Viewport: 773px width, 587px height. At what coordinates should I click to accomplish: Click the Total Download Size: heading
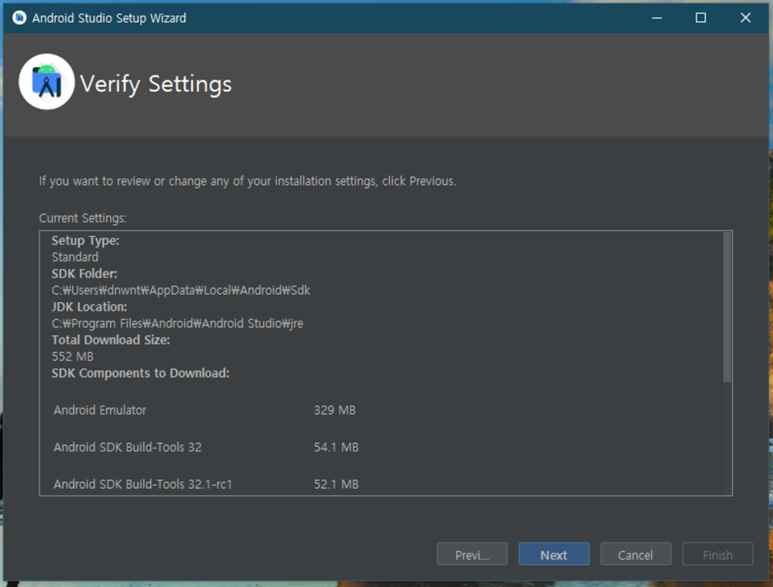point(111,340)
